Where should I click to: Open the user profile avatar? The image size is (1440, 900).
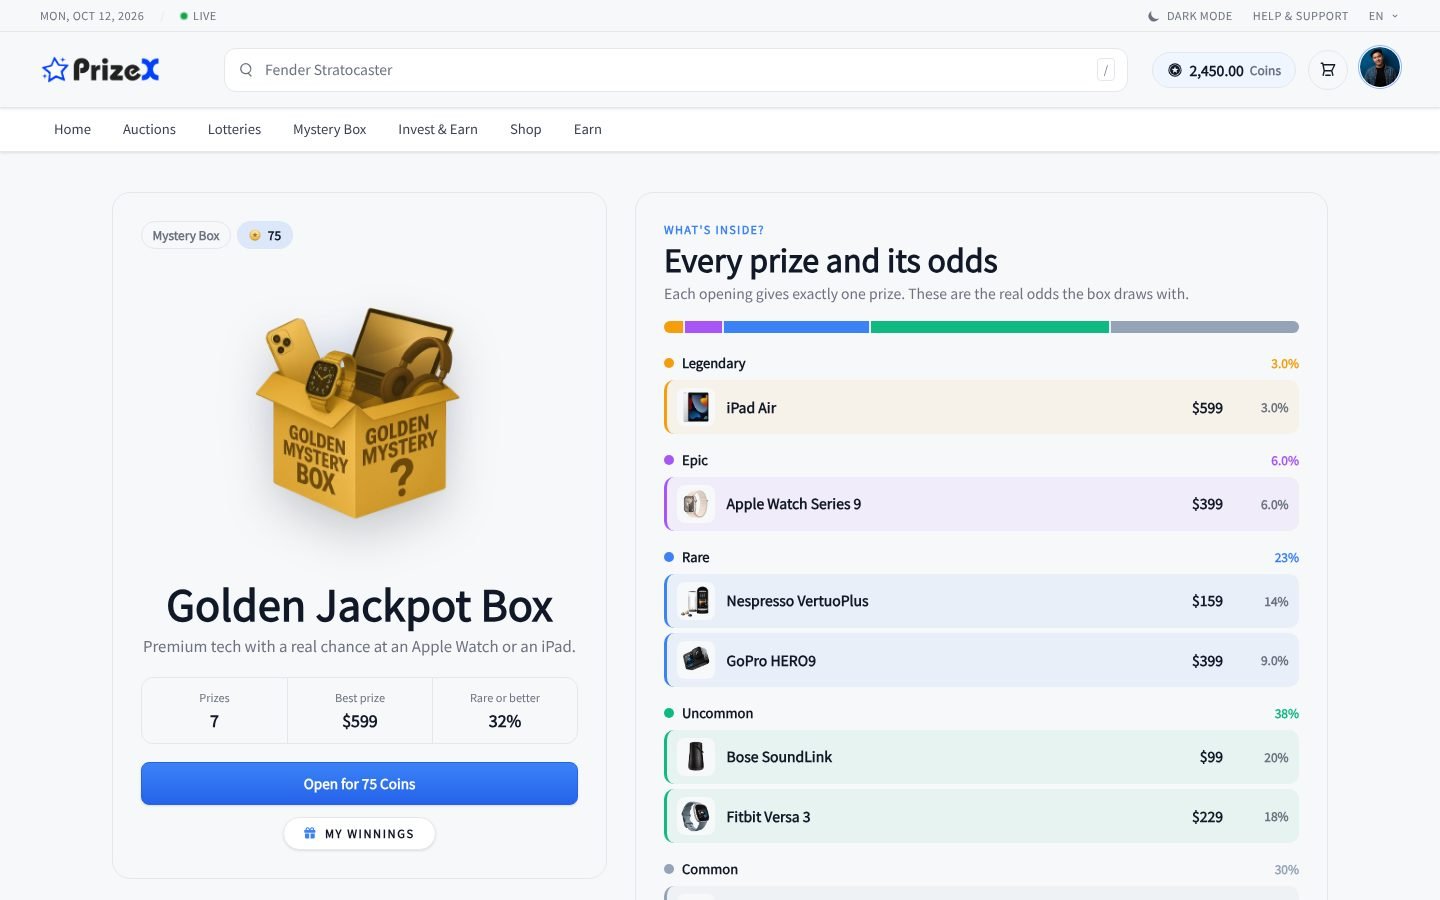click(x=1380, y=68)
